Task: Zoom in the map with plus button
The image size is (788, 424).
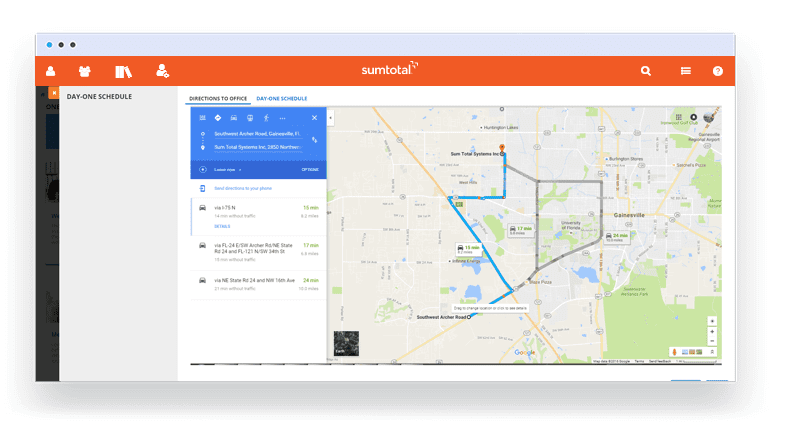Action: (x=712, y=332)
